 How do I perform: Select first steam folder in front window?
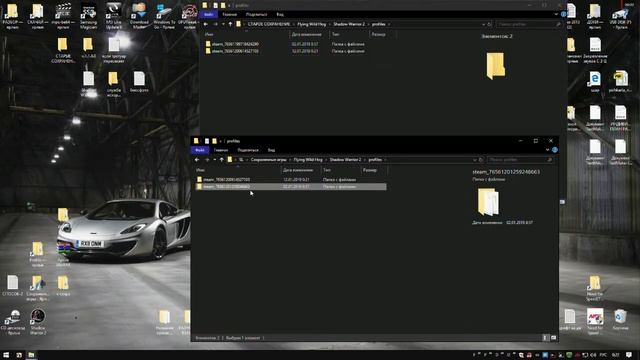(290, 180)
